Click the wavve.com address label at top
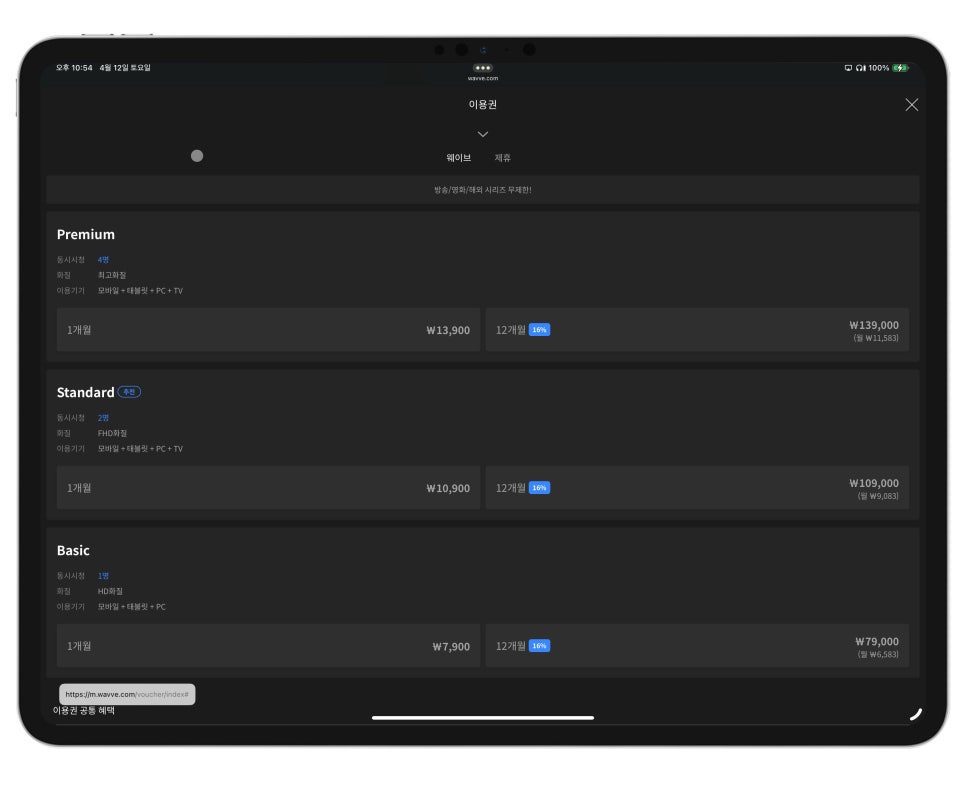 (x=482, y=78)
